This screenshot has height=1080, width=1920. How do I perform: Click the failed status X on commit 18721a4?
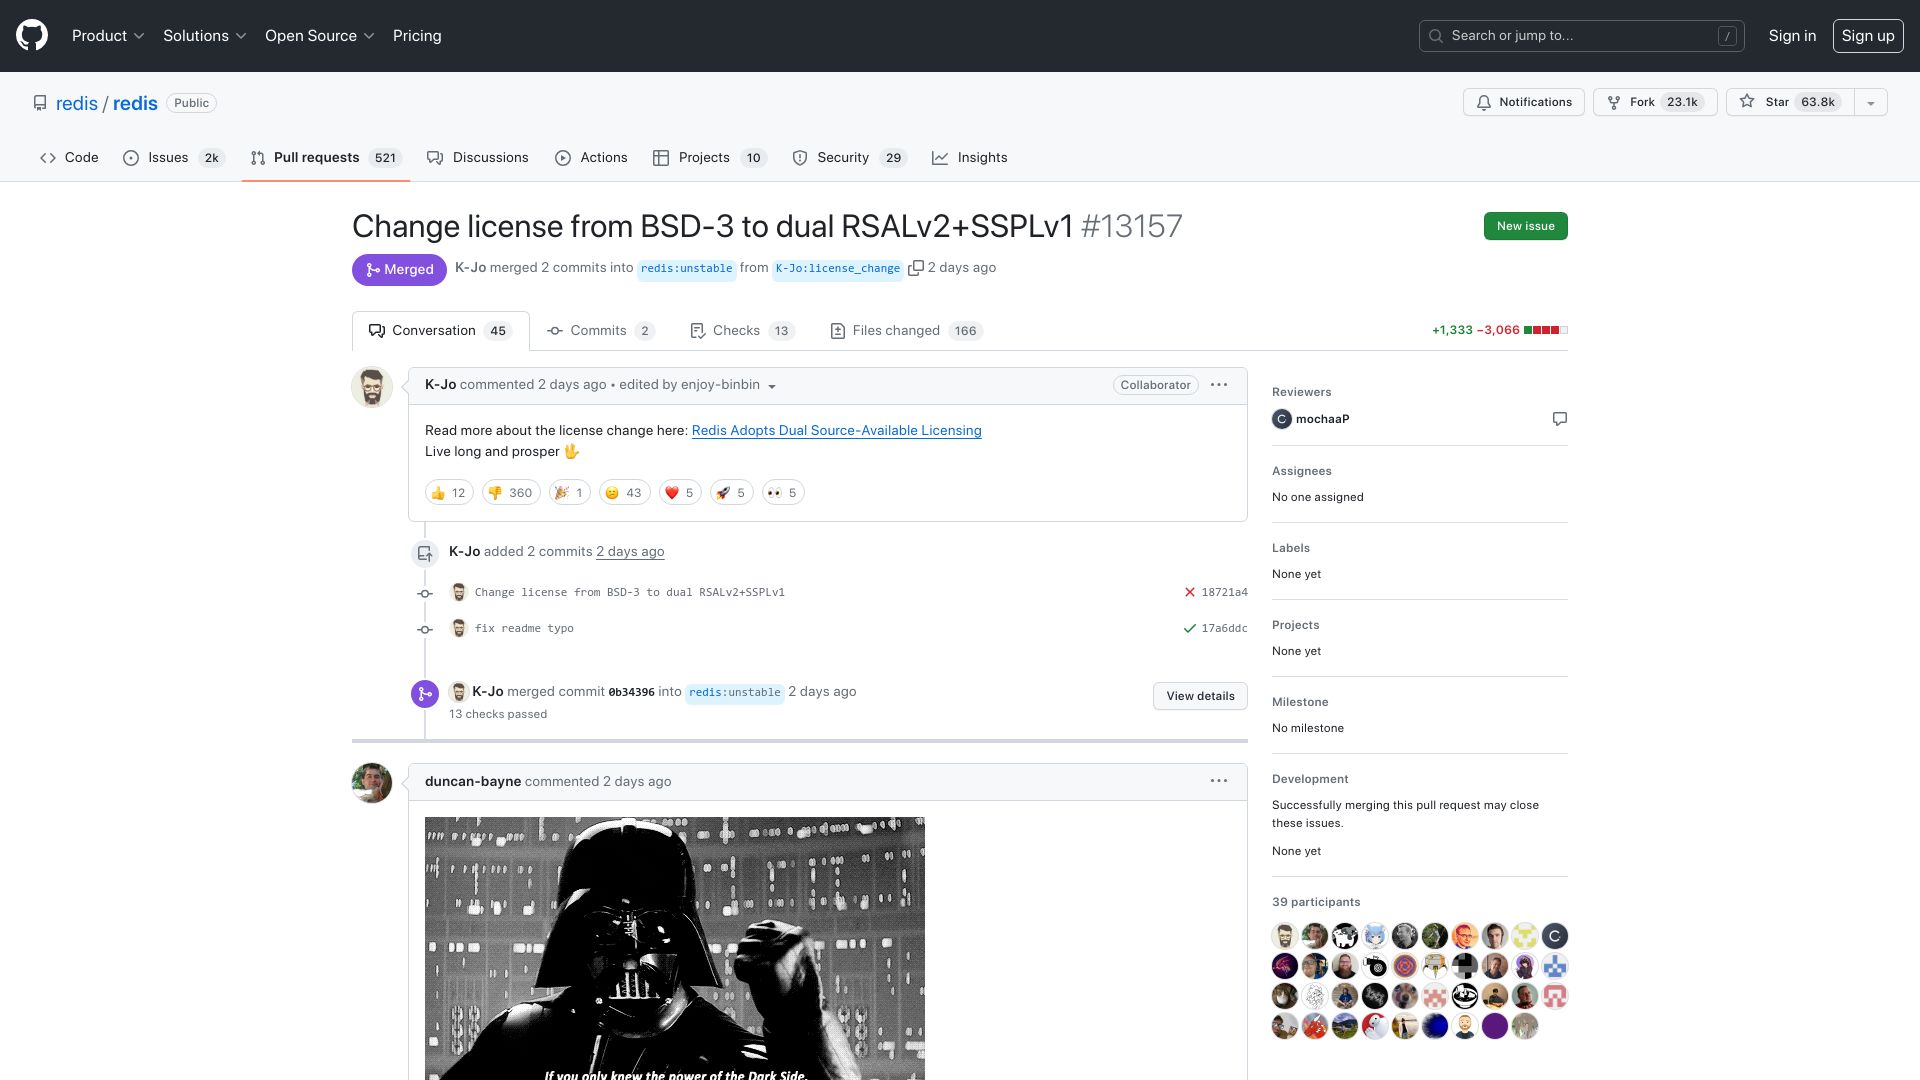[1190, 592]
